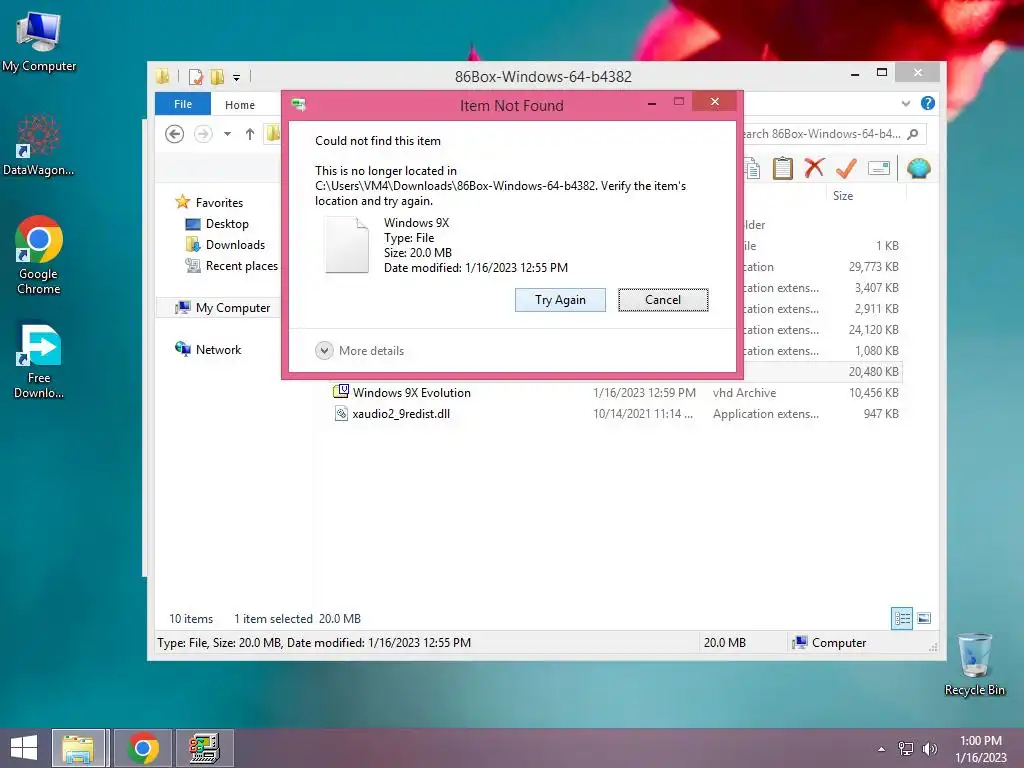Viewport: 1024px width, 768px height.
Task: Click the New folder quick access icon
Action: click(x=217, y=77)
